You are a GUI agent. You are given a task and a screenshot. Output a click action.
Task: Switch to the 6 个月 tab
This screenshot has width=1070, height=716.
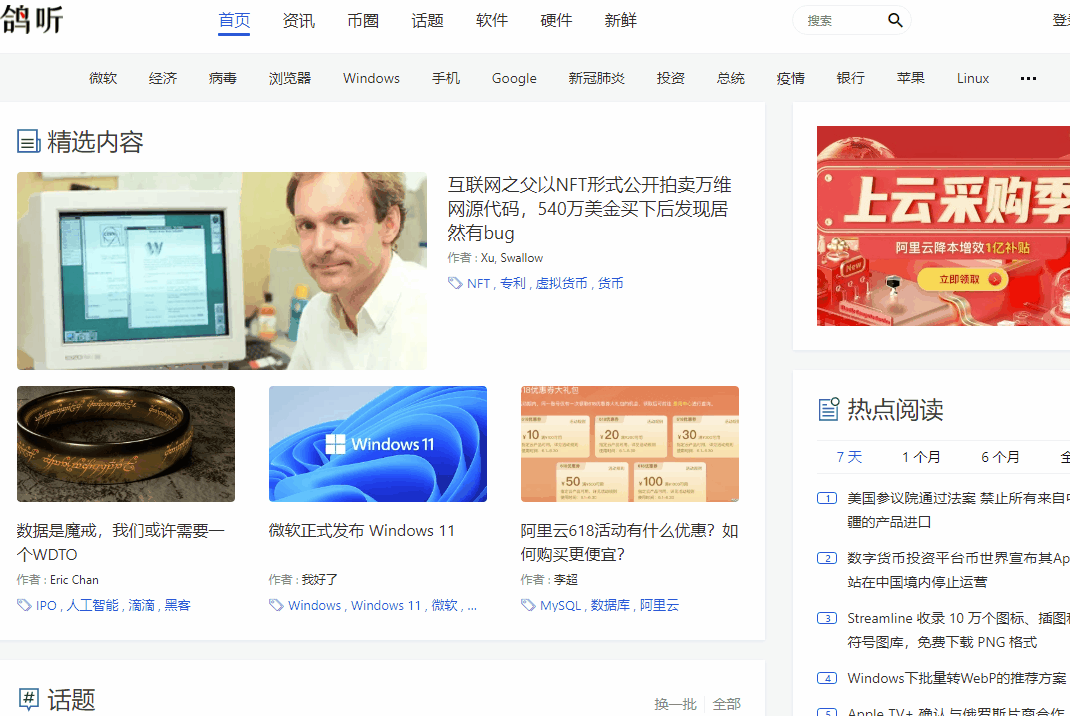coord(1000,457)
